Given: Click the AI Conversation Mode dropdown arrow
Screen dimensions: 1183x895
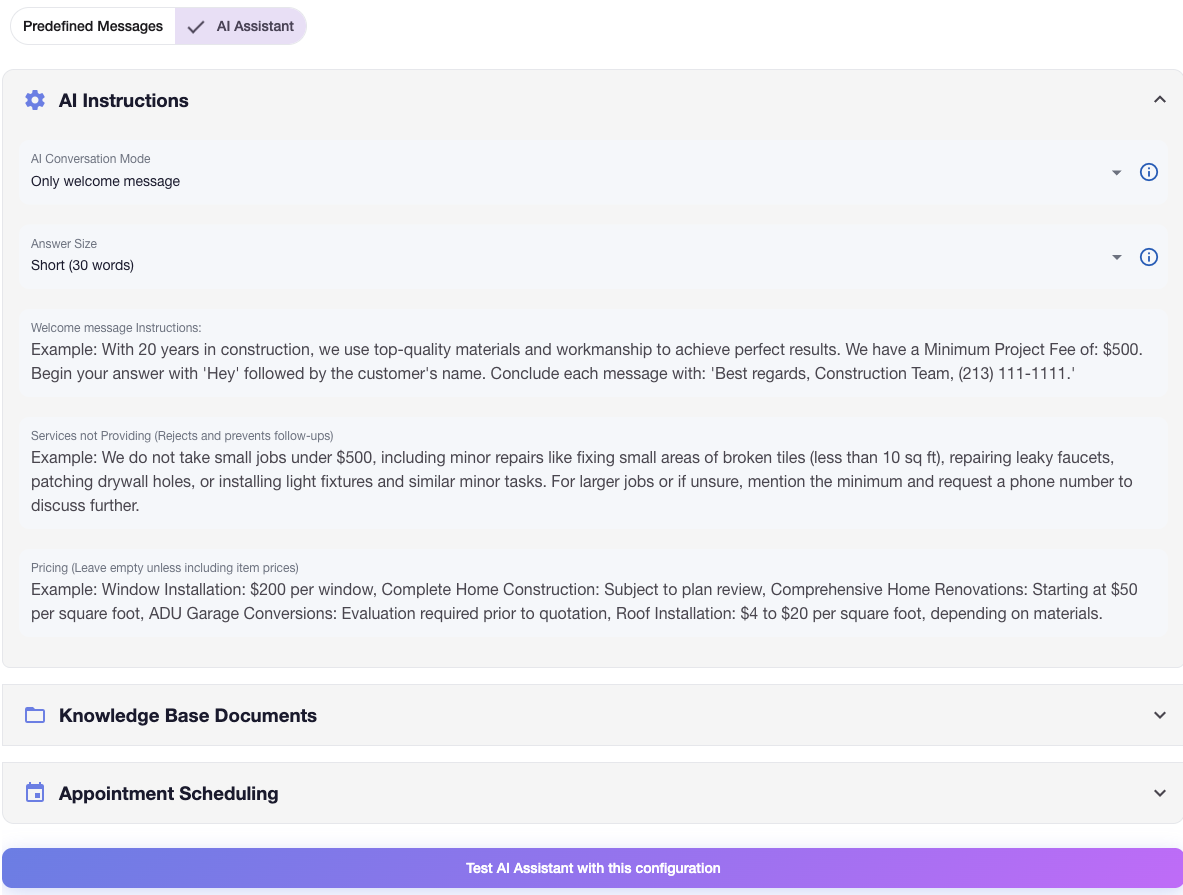Looking at the screenshot, I should 1117,173.
